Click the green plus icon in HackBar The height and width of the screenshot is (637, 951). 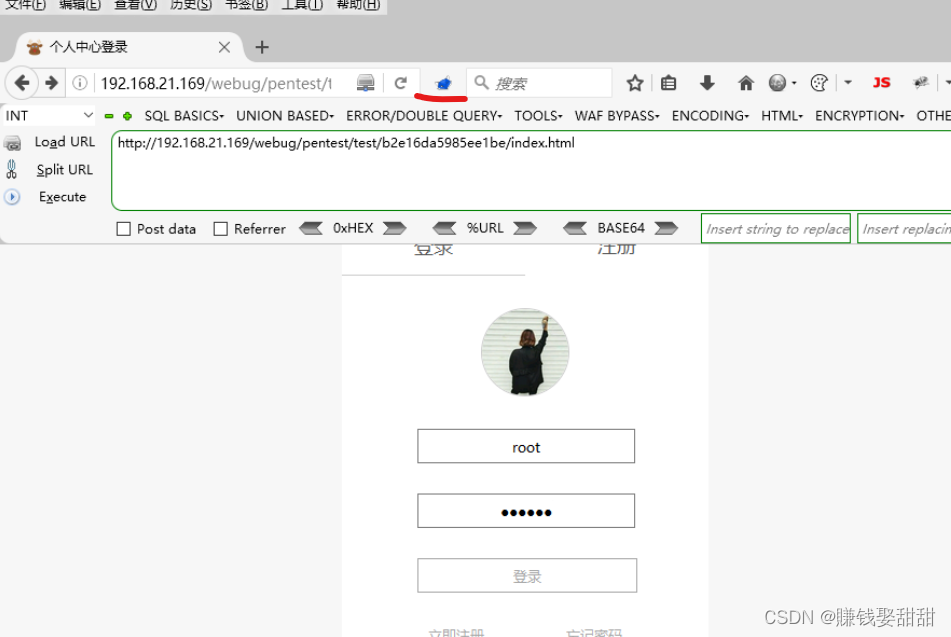pos(127,116)
